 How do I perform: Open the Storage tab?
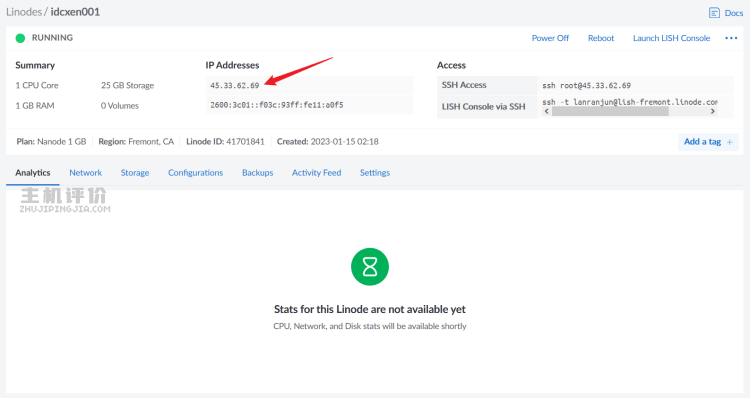[135, 173]
